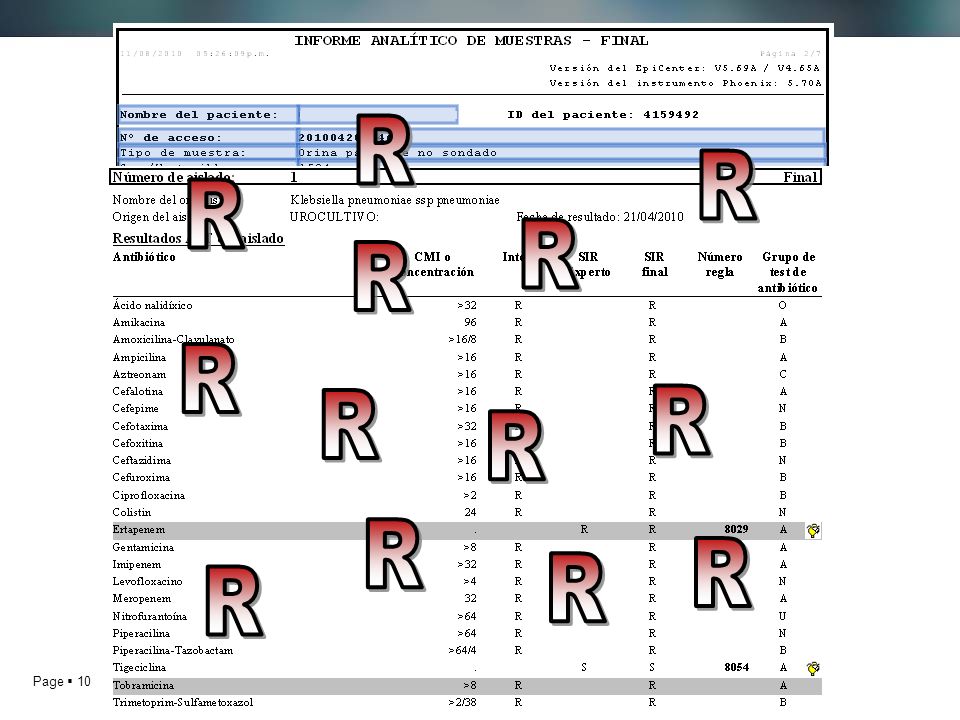Click the 'Cefoxitina' antibiotic name

point(138,443)
